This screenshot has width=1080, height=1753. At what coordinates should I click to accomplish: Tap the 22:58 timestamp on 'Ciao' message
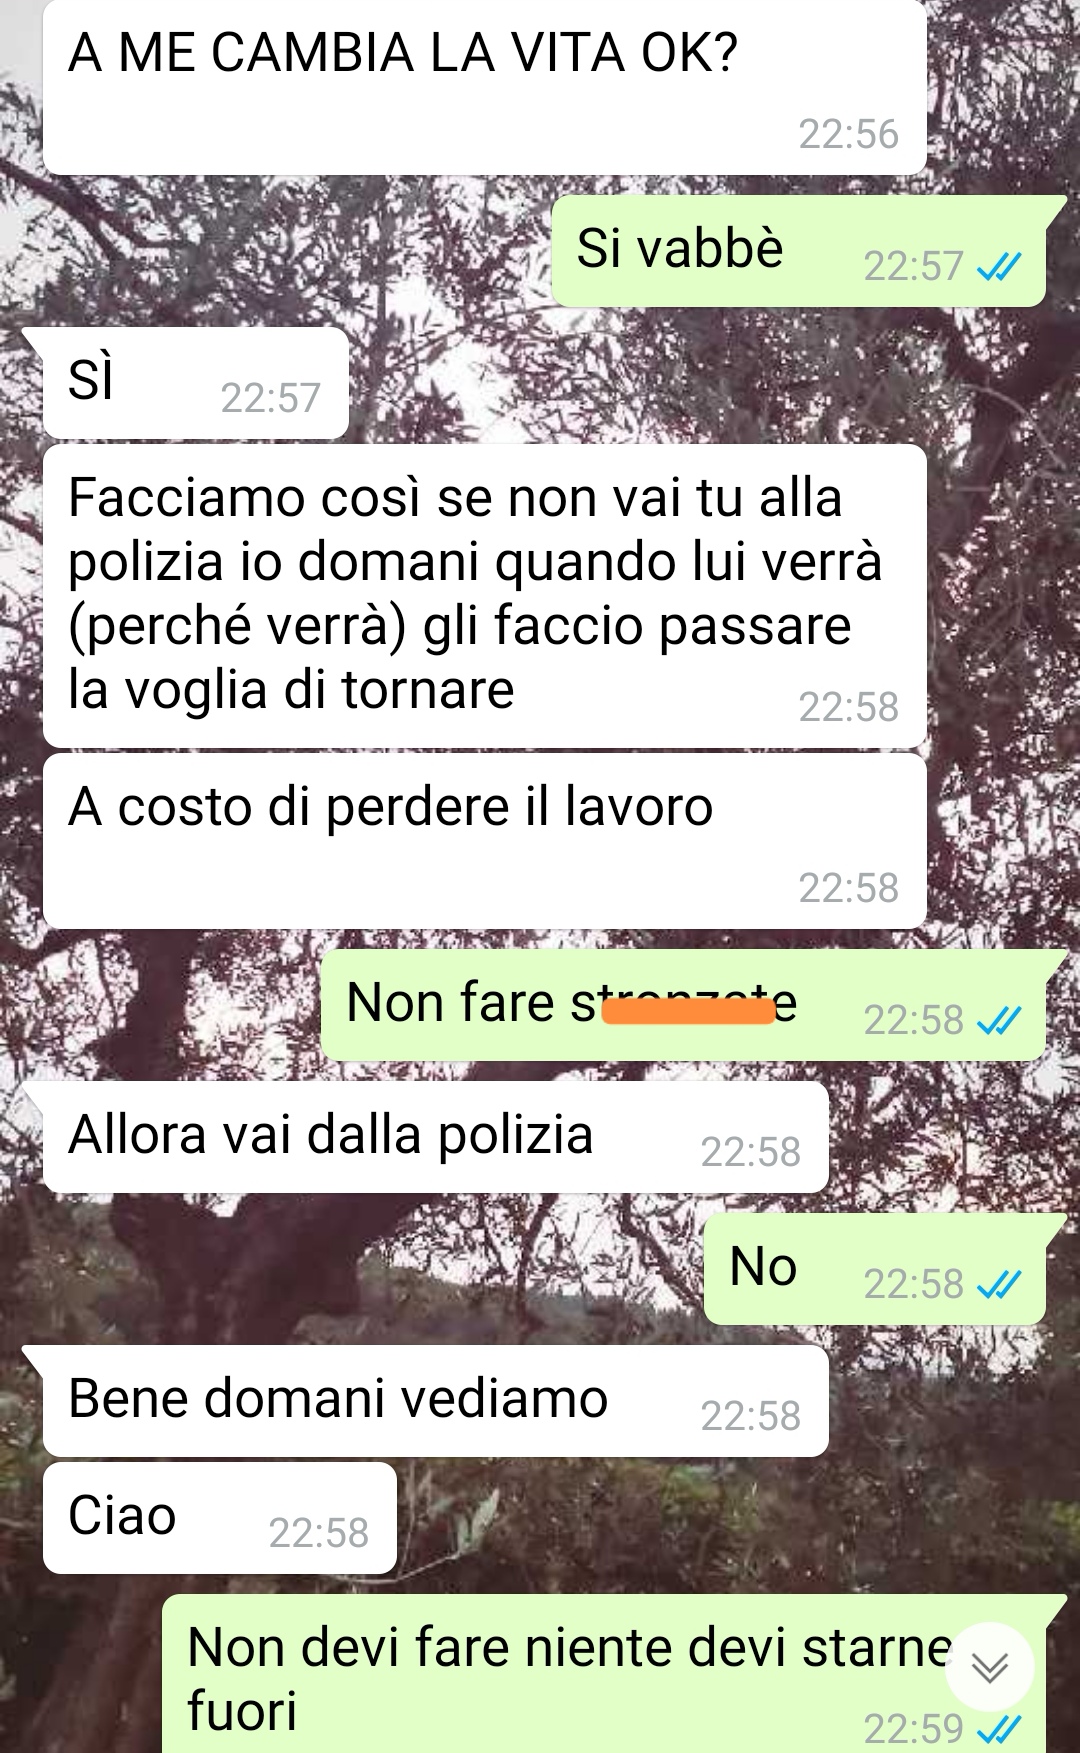pyautogui.click(x=318, y=1533)
